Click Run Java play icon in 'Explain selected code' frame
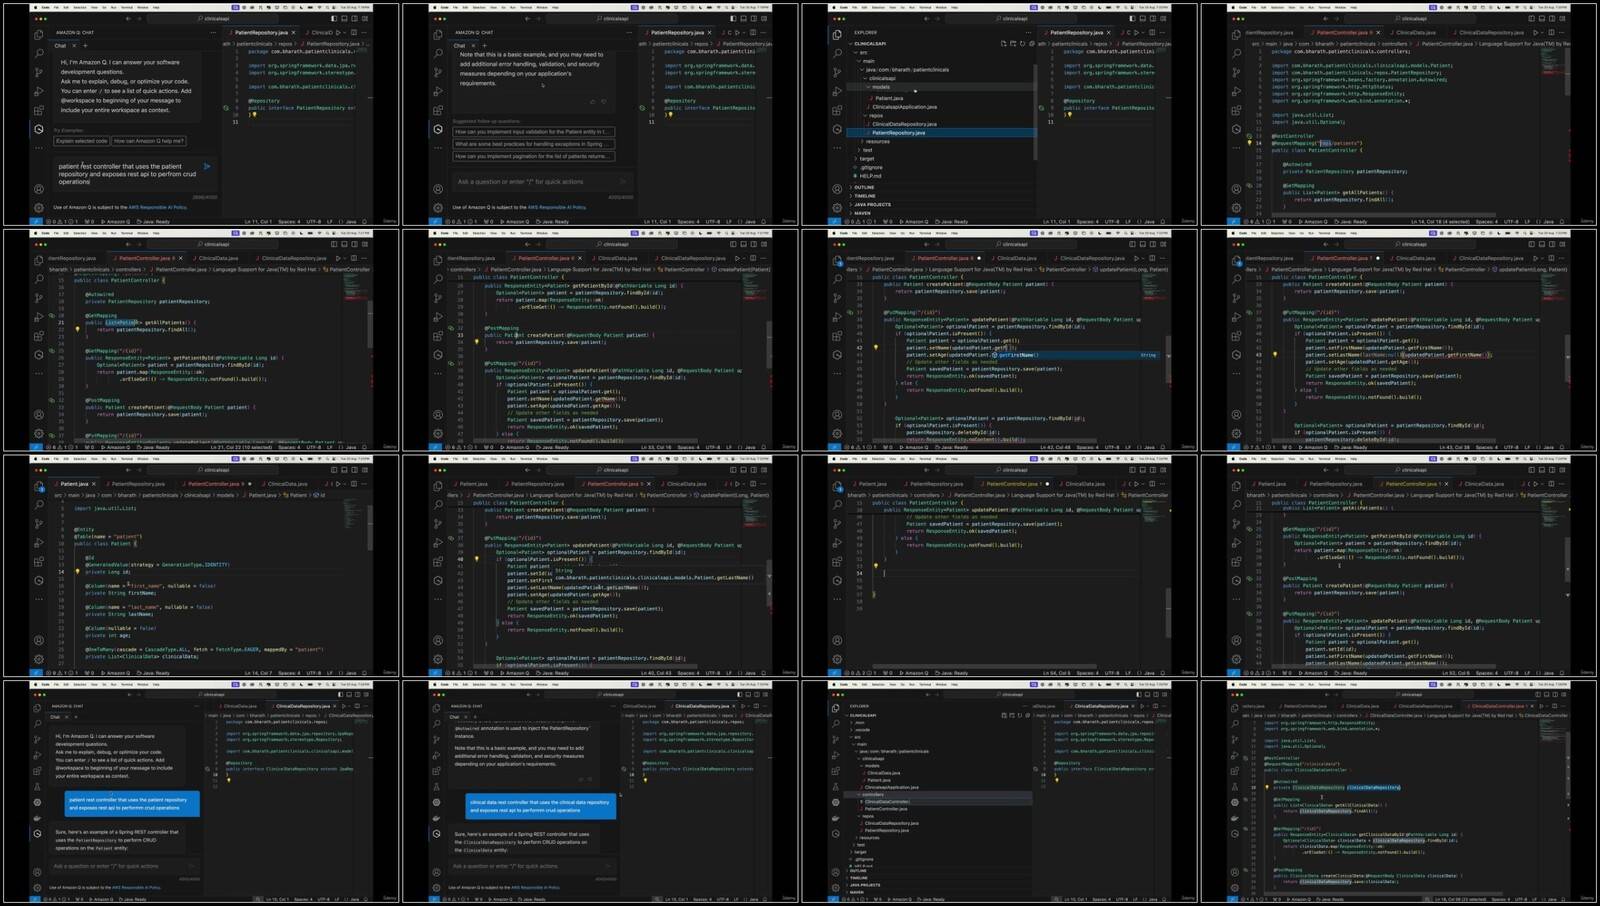Image resolution: width=1600 pixels, height=906 pixels. click(x=338, y=32)
